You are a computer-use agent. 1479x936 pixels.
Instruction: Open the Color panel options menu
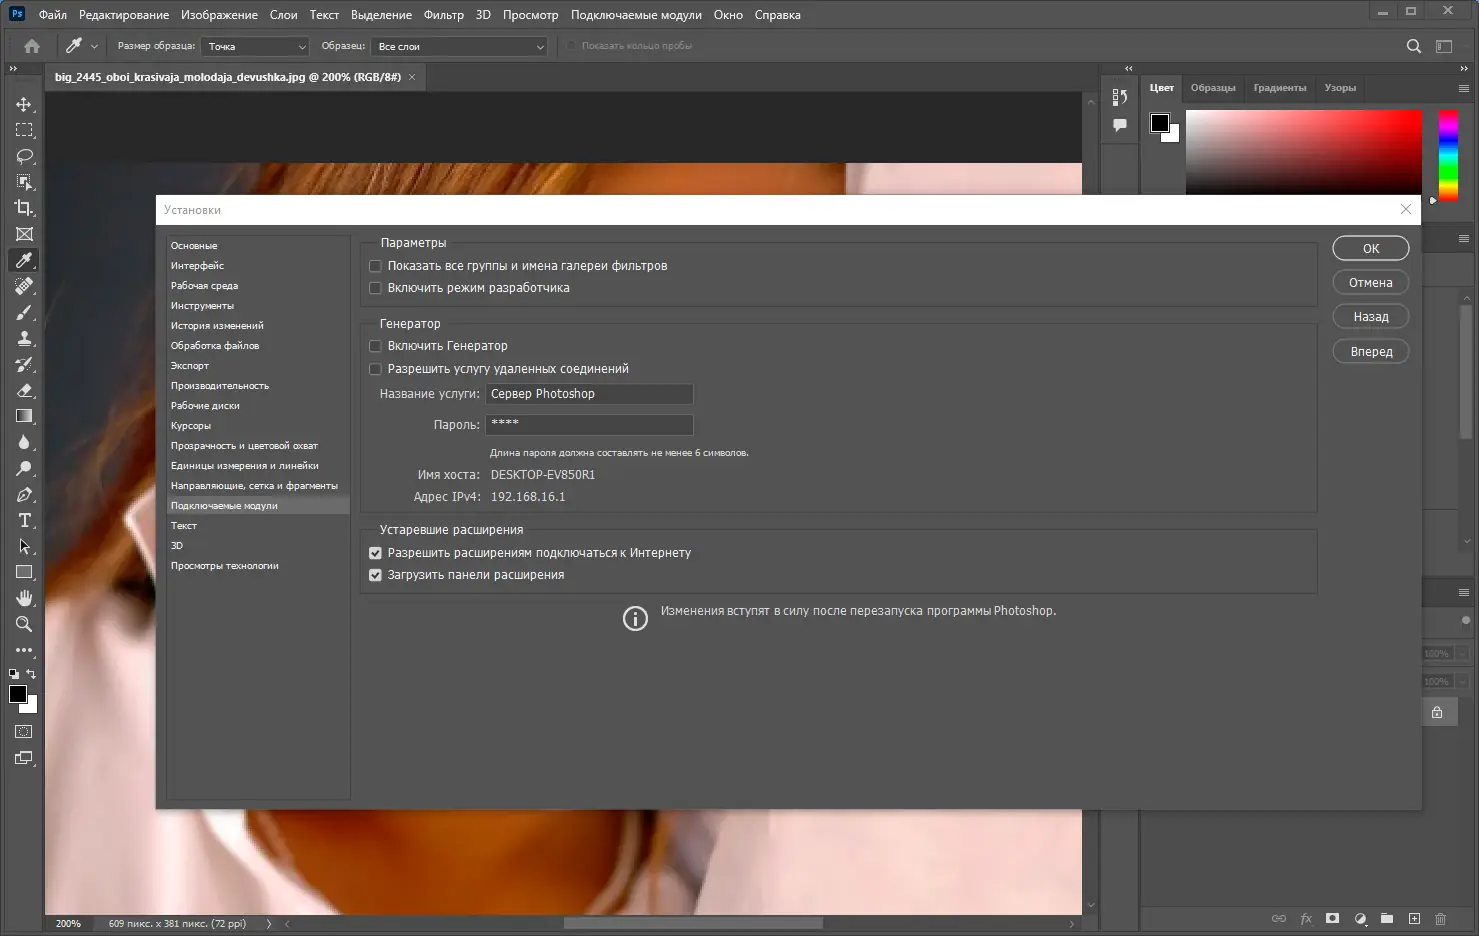click(x=1464, y=88)
